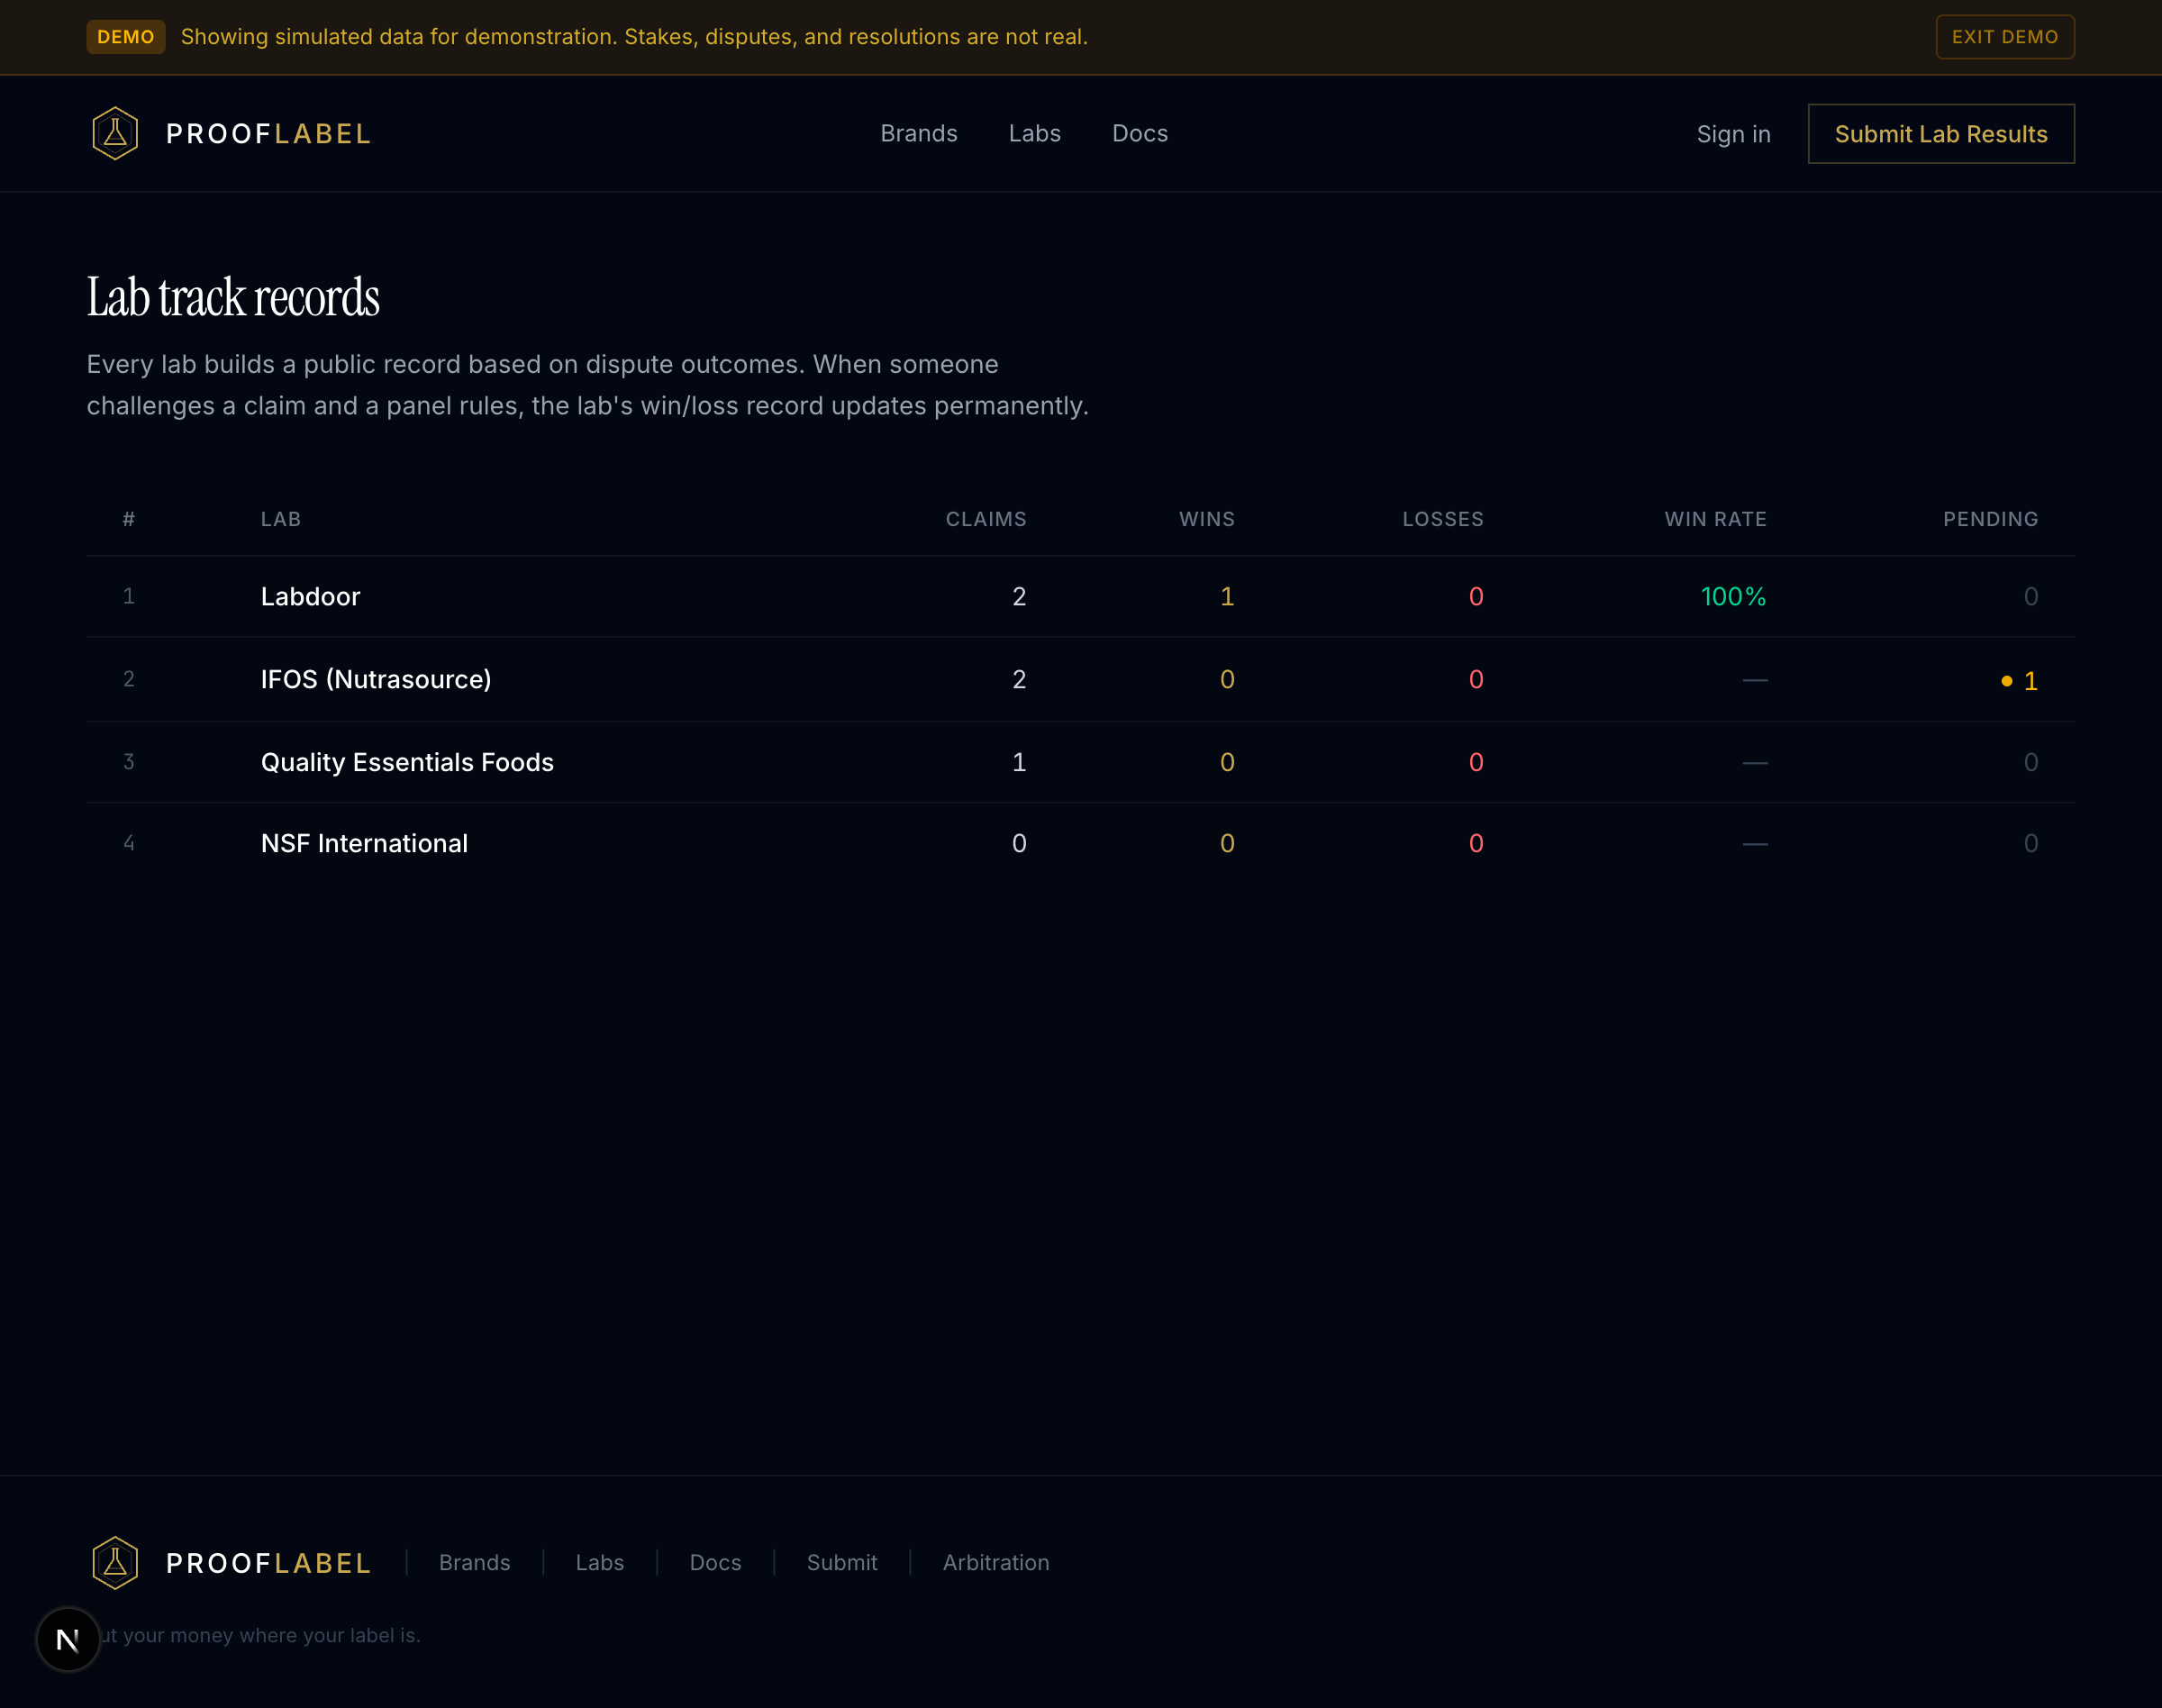Click the EXIT DEMO button
The height and width of the screenshot is (1708, 2162).
tap(2004, 36)
